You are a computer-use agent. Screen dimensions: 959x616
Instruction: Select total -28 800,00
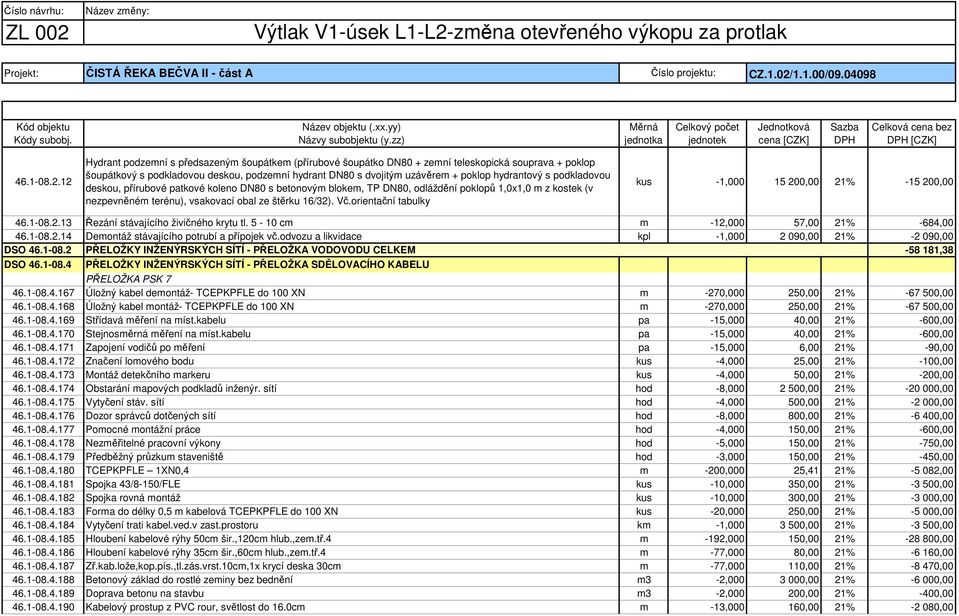[929, 538]
